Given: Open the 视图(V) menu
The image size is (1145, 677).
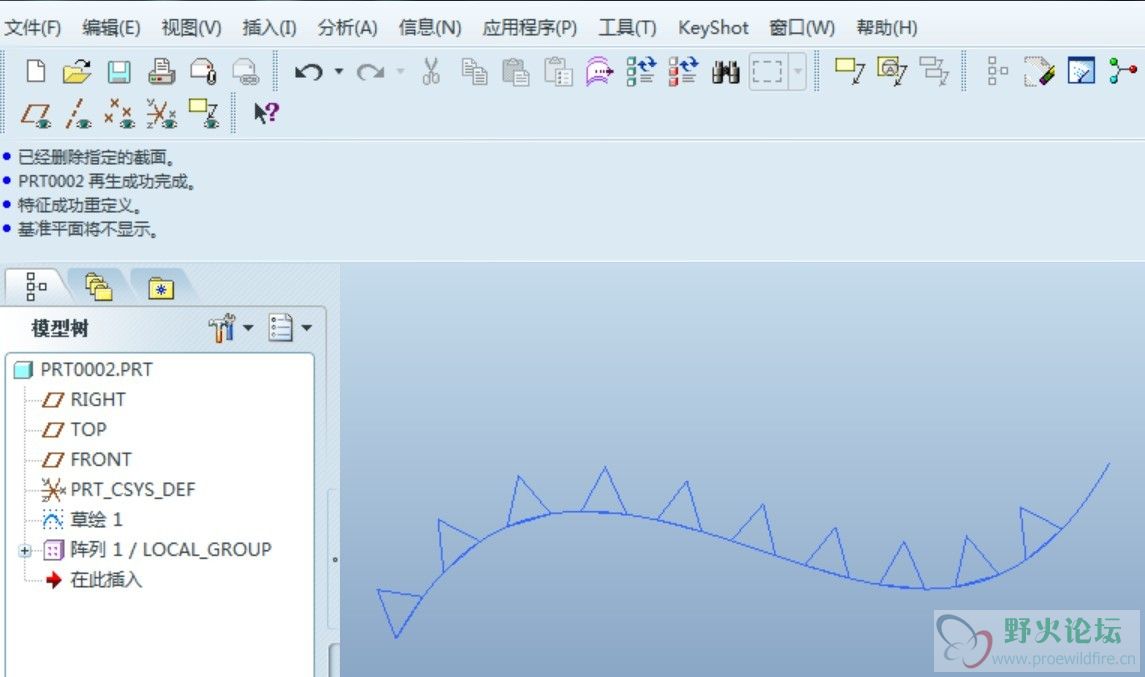Looking at the screenshot, I should pos(191,28).
